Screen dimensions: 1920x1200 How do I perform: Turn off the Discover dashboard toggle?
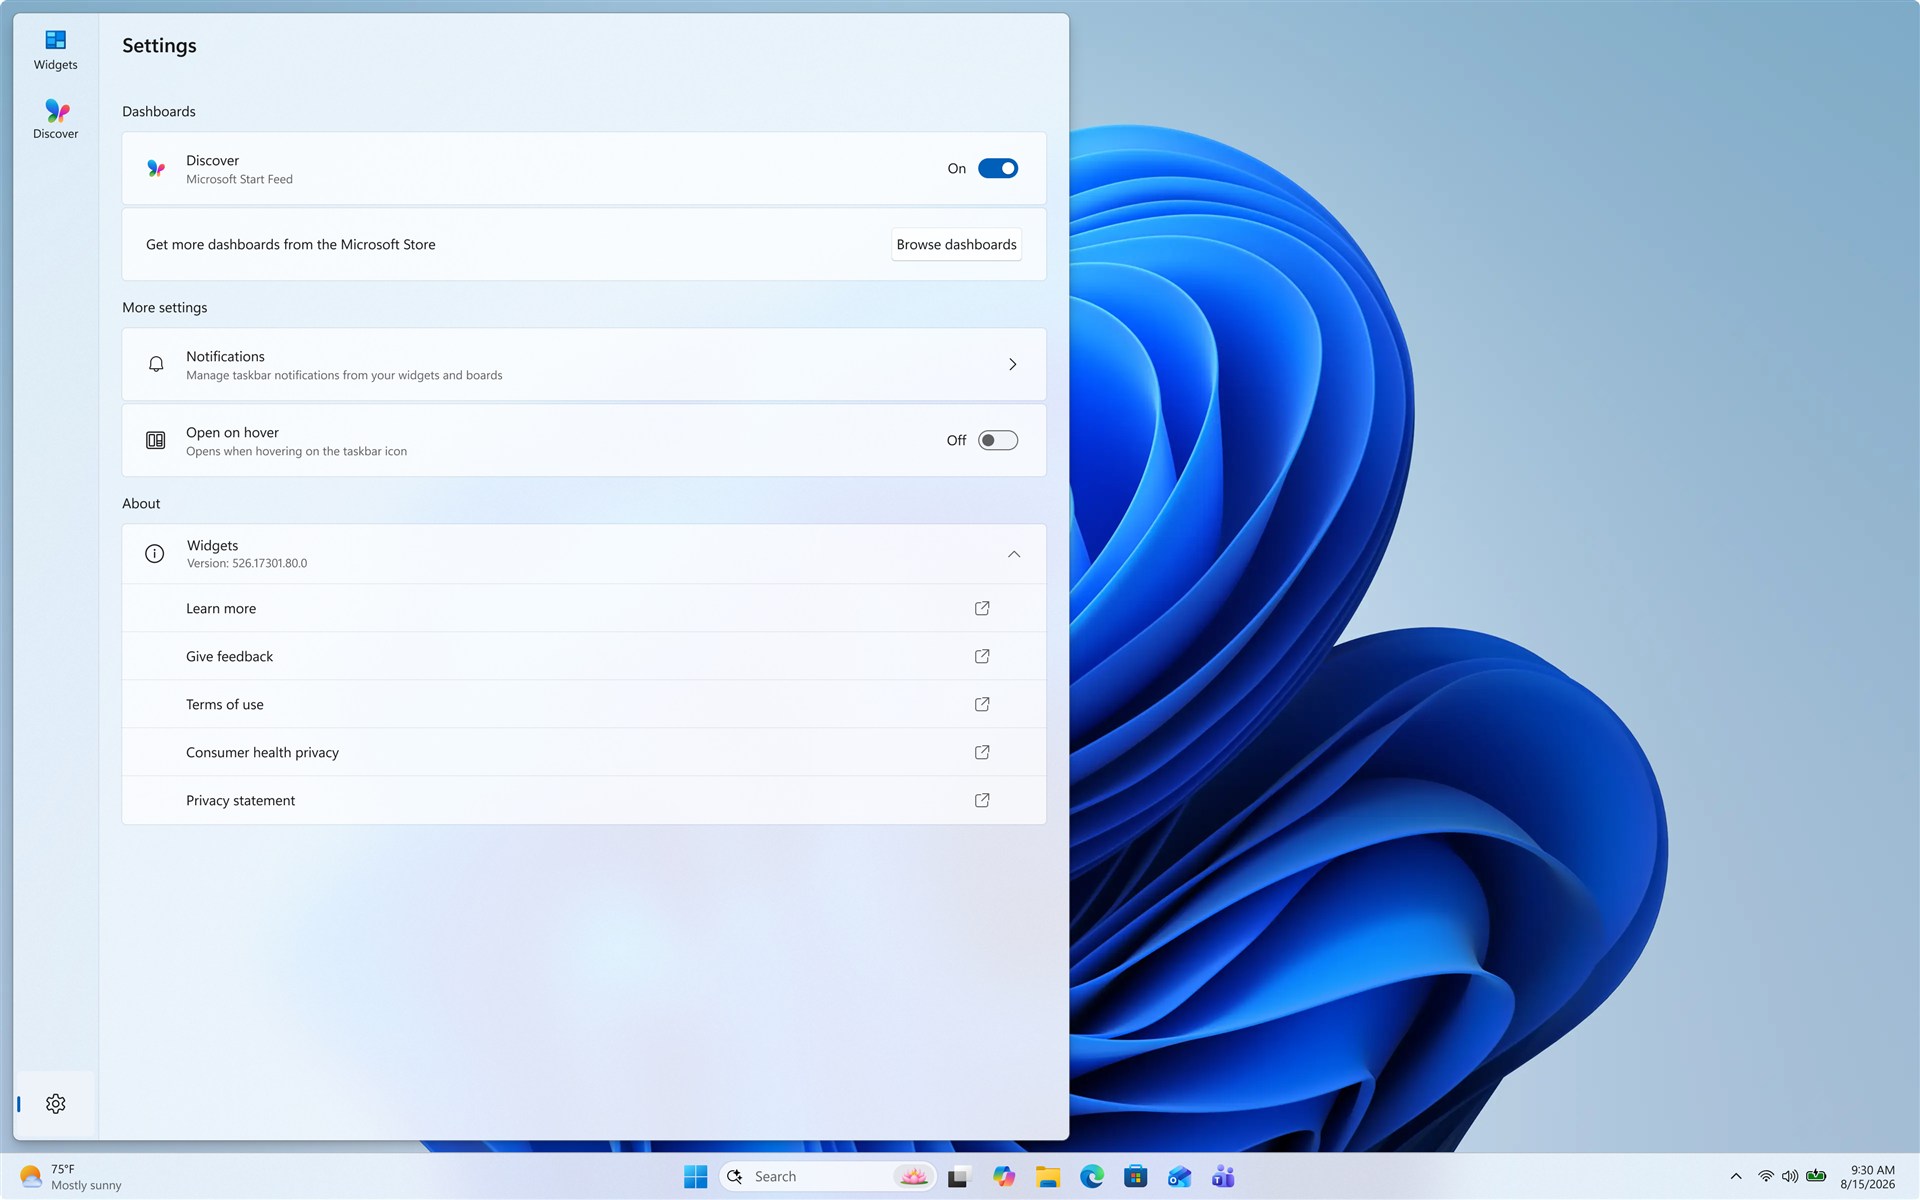pyautogui.click(x=998, y=169)
